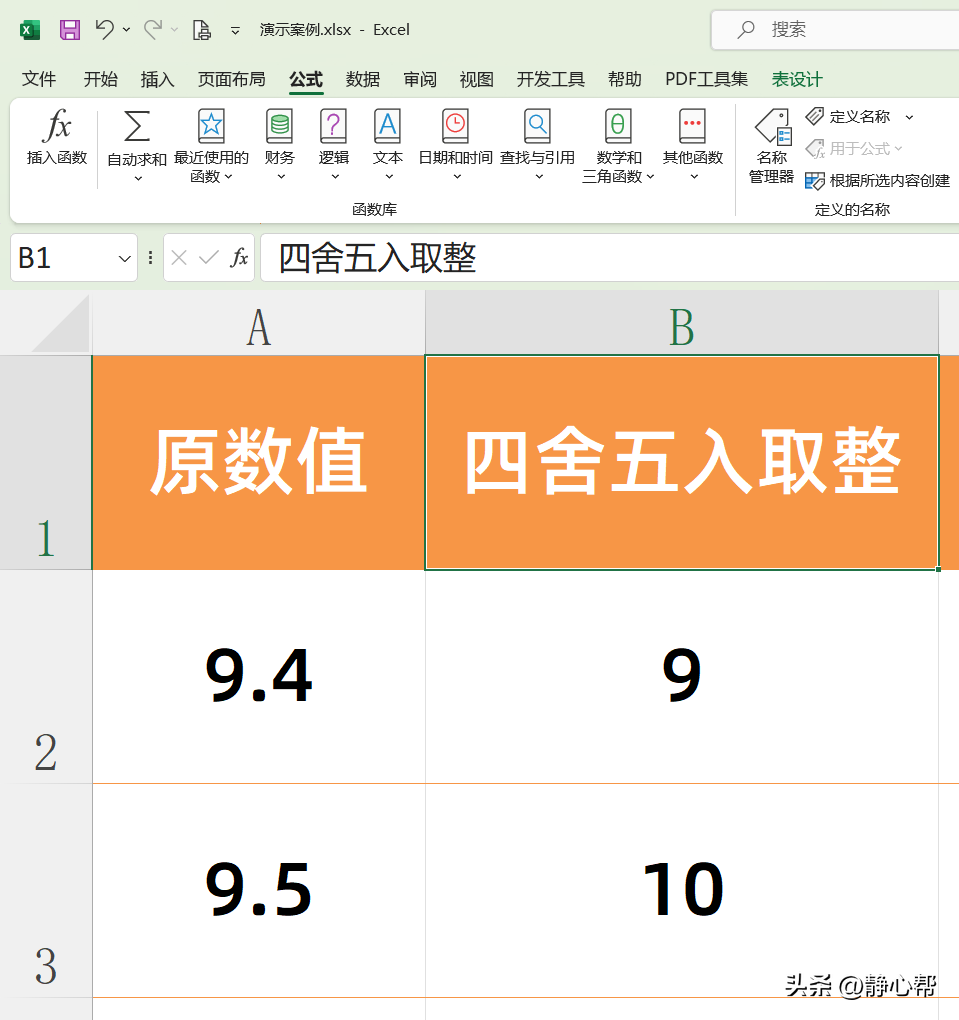Click 根据所选内容创建
Screen dimensions: 959x1020
click(x=878, y=180)
